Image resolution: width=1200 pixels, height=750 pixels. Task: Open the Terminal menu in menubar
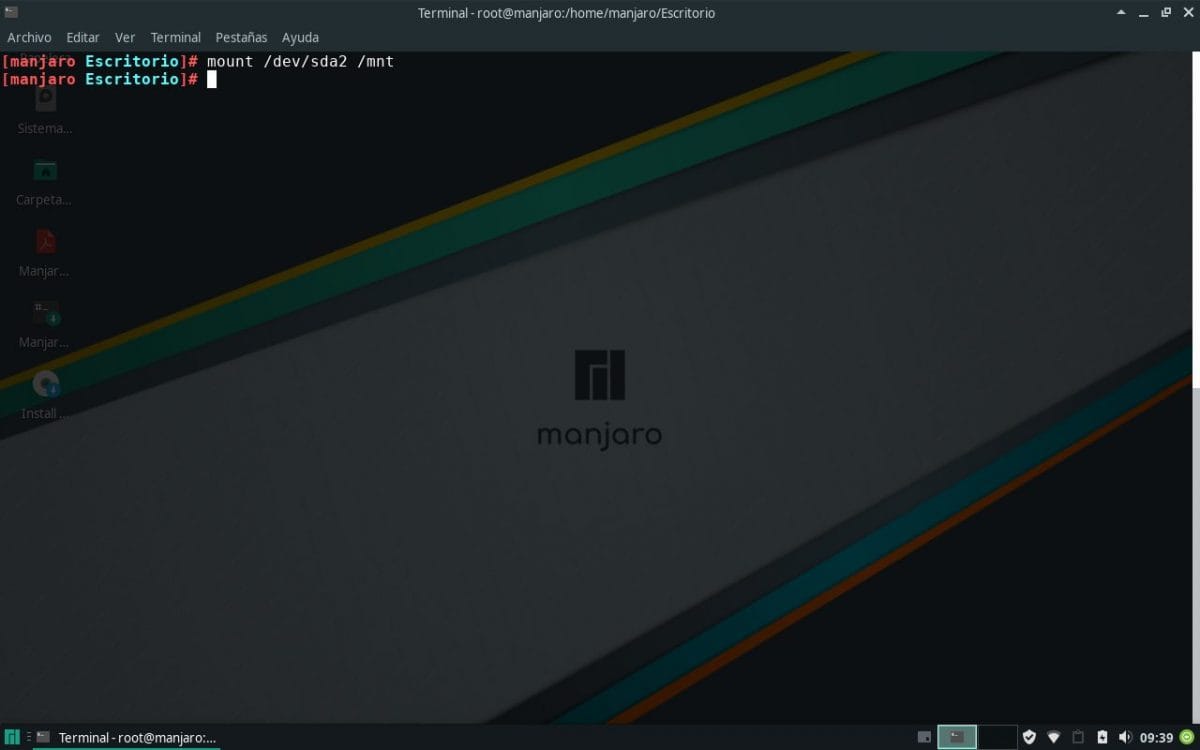click(x=175, y=37)
